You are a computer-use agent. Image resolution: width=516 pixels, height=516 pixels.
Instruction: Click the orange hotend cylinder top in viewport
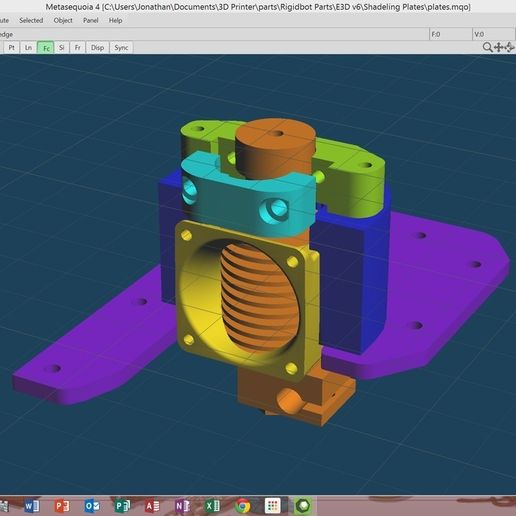coord(276,134)
